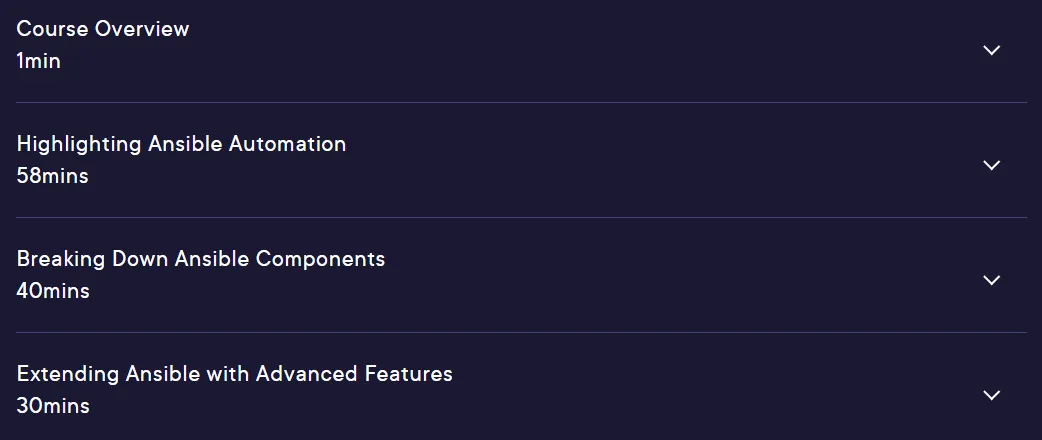Open the Breaking Down Ansible Components chevron
The width and height of the screenshot is (1042, 440).
tap(991, 280)
